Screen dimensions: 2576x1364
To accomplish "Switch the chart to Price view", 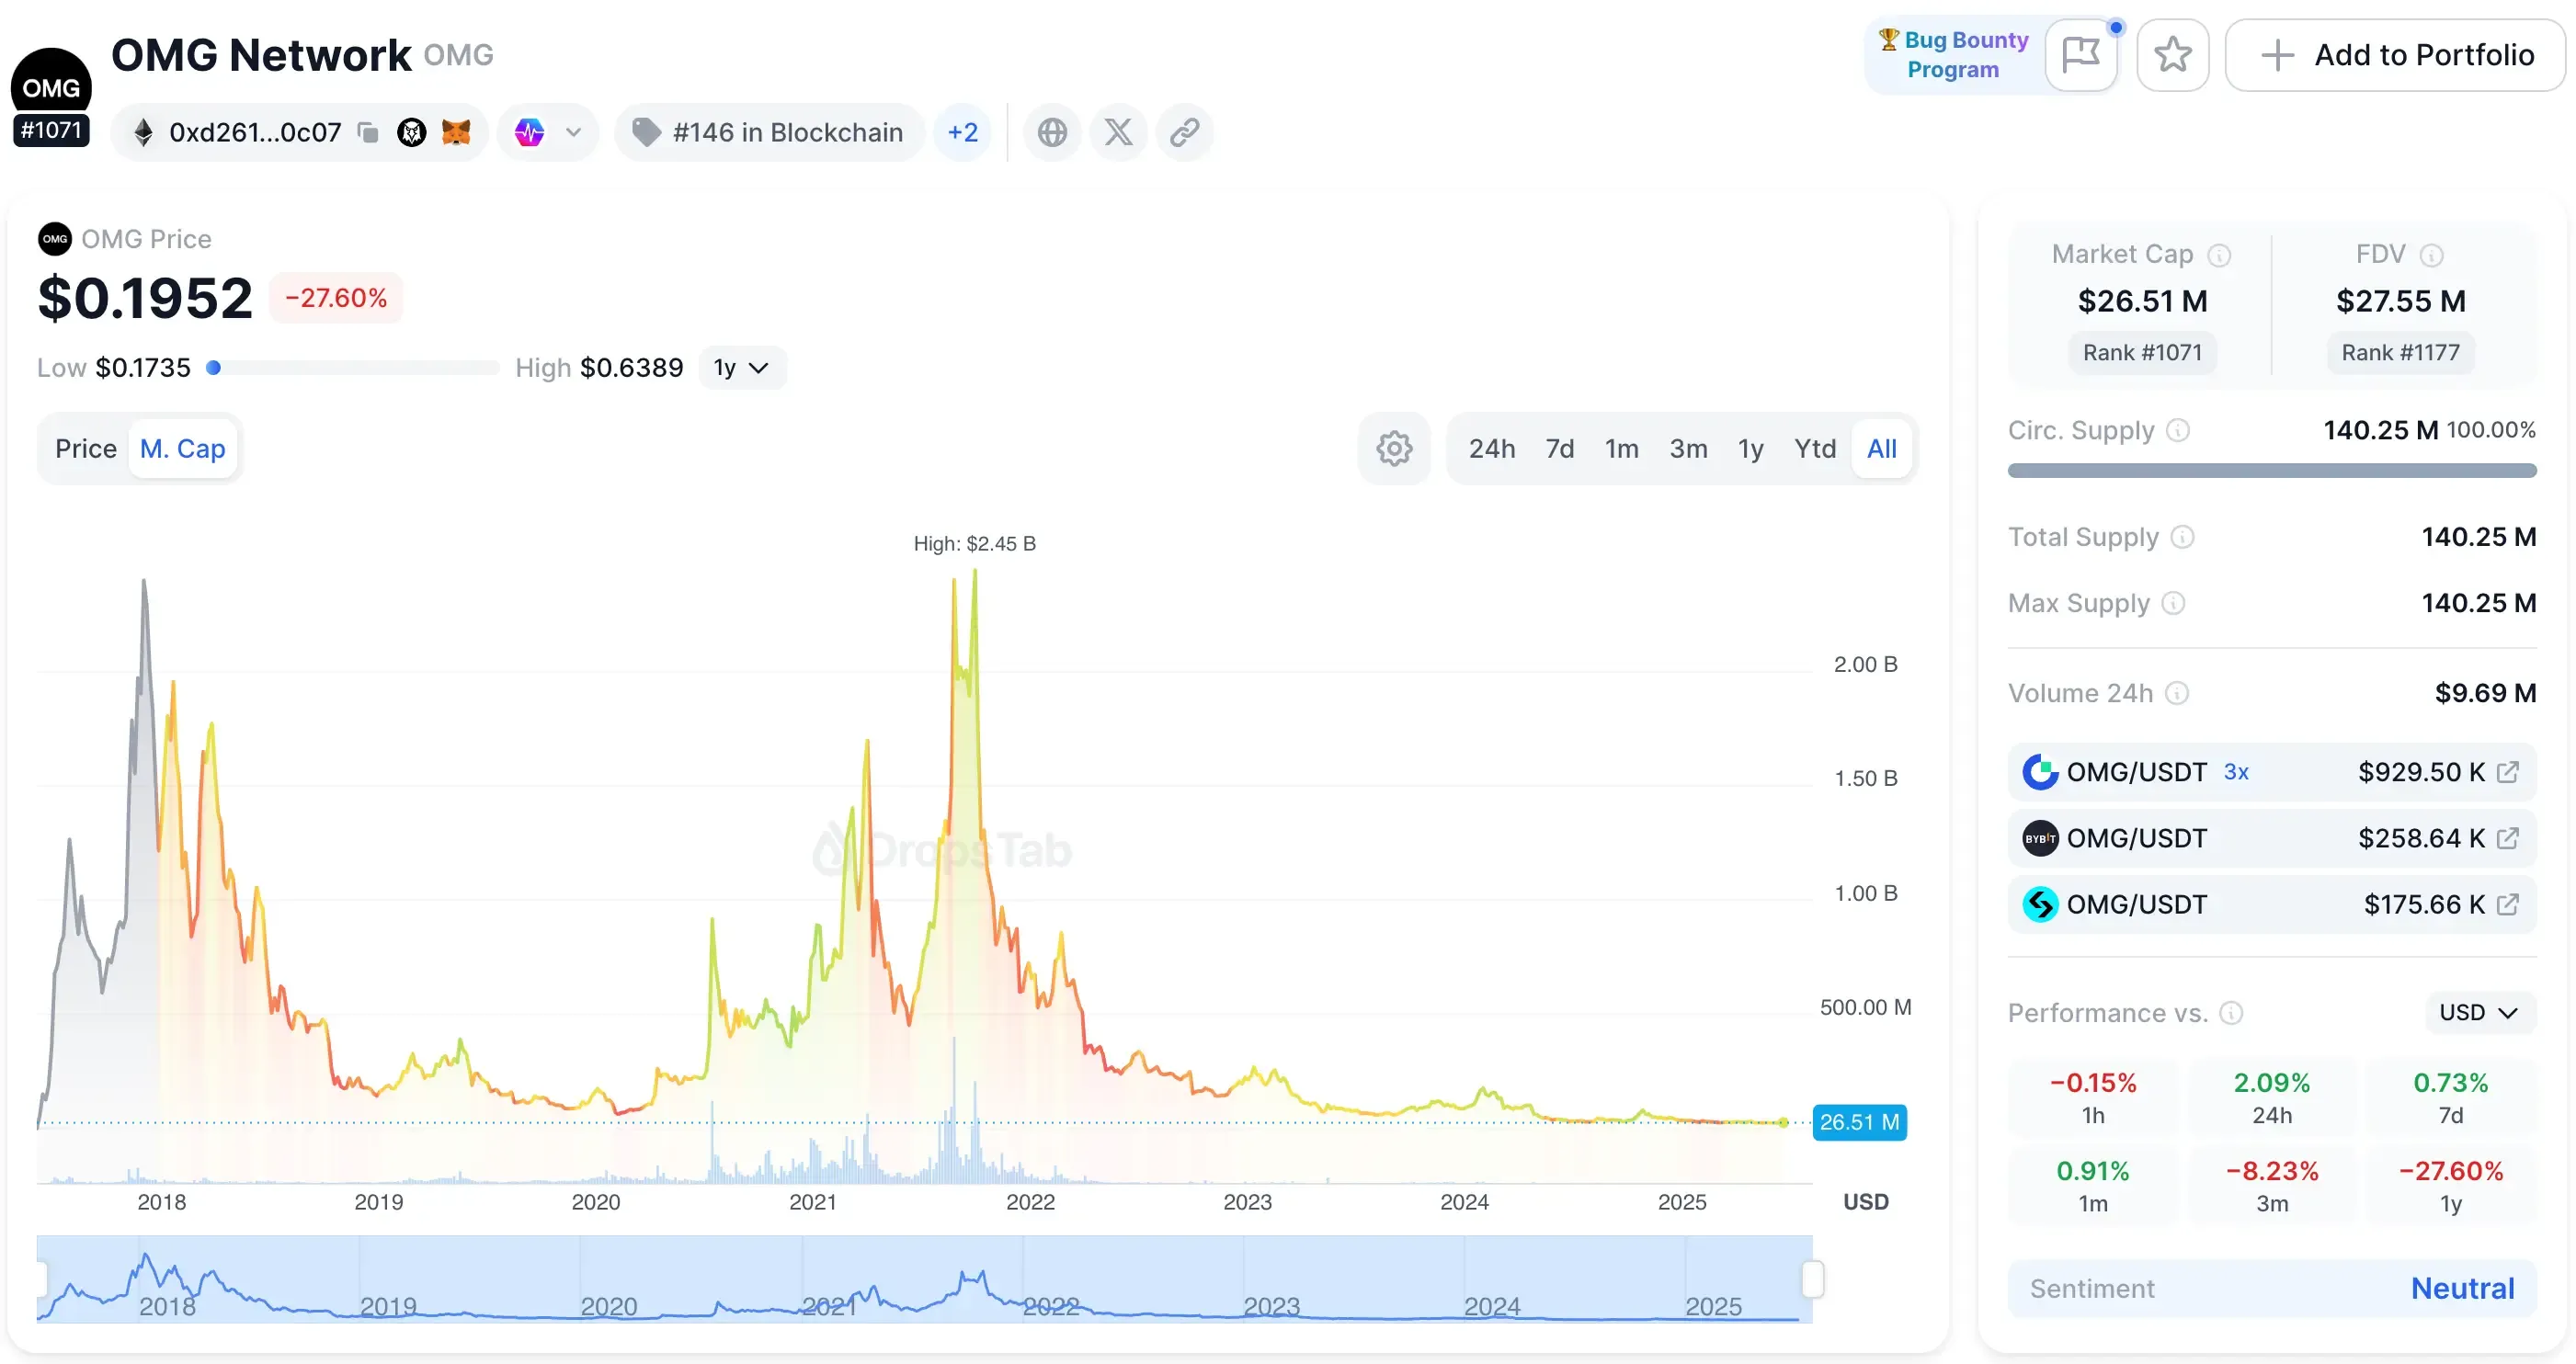I will (x=85, y=448).
